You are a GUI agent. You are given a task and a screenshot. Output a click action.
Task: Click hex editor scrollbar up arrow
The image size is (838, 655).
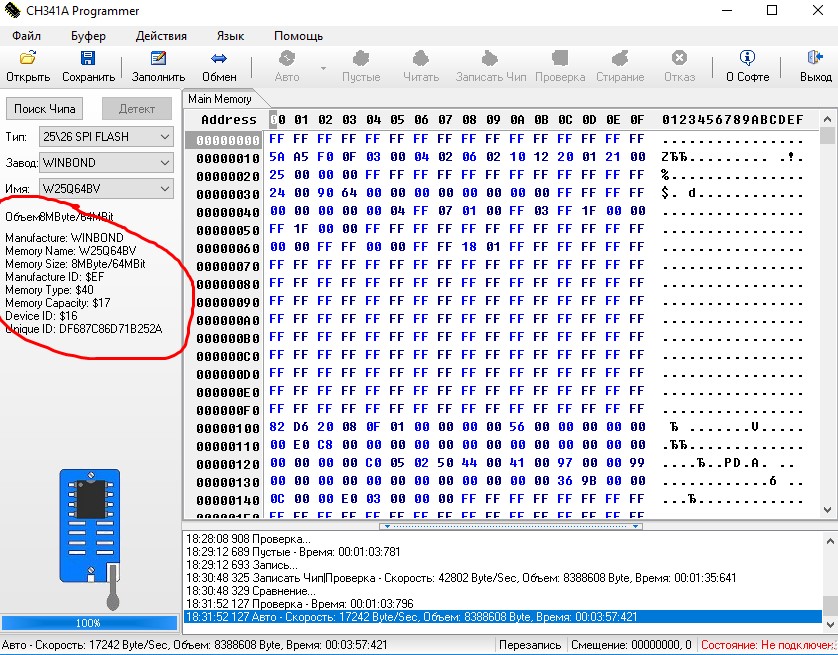pyautogui.click(x=827, y=119)
